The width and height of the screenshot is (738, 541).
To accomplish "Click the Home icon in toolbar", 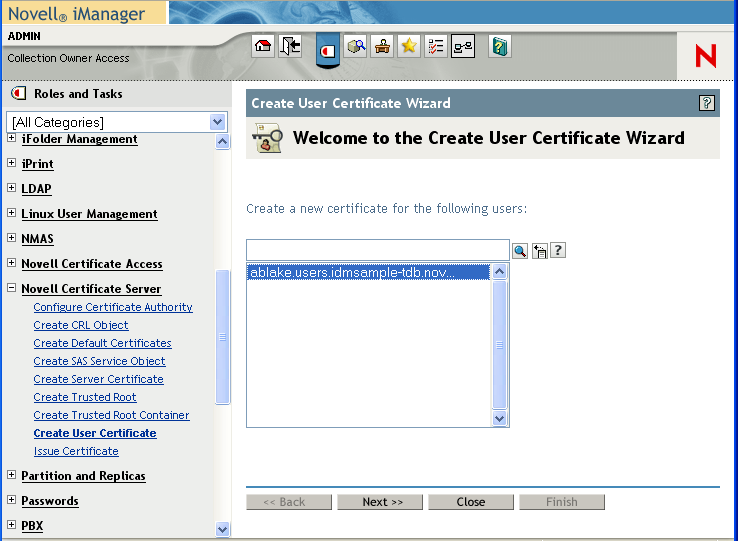I will click(x=263, y=46).
